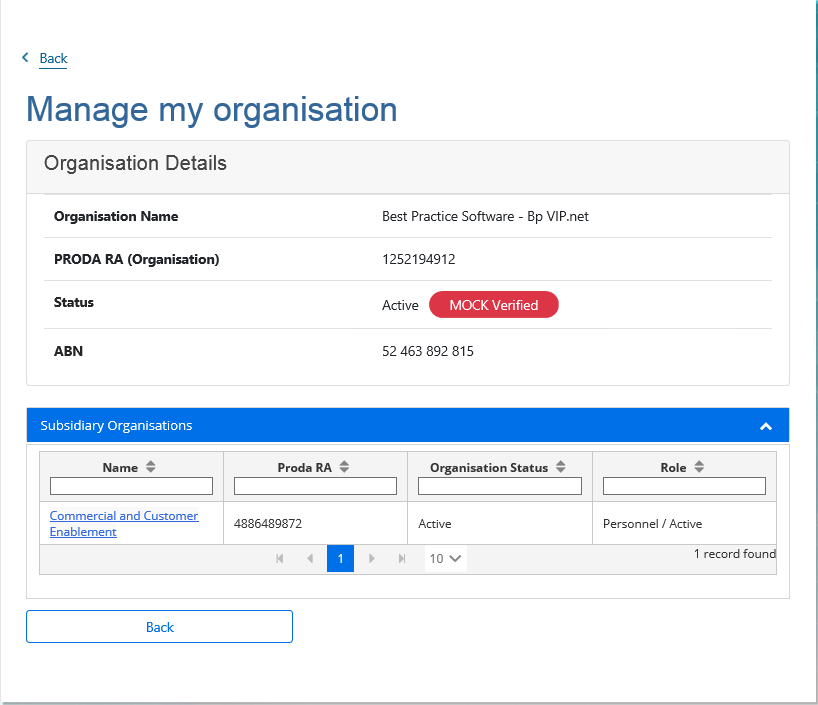The image size is (818, 705).
Task: Focus the Proda RA filter input
Action: pos(315,486)
